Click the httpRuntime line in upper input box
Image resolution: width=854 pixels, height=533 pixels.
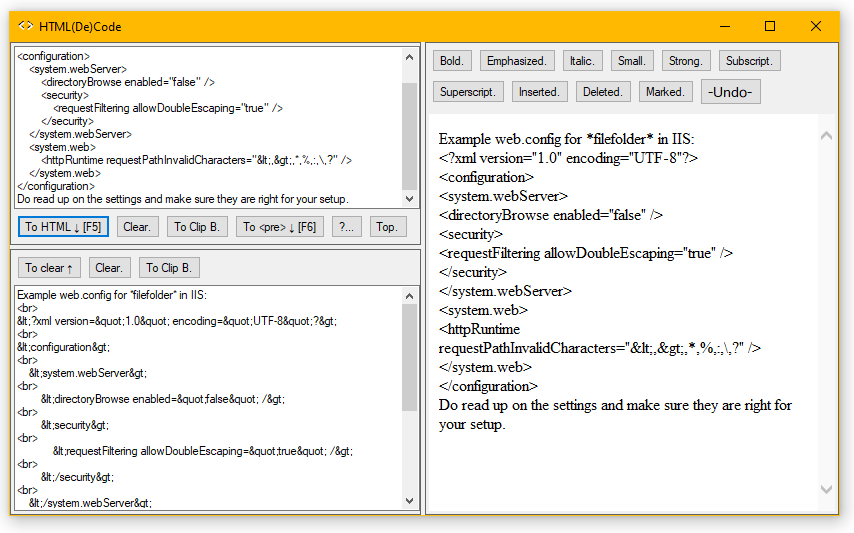tap(196, 160)
